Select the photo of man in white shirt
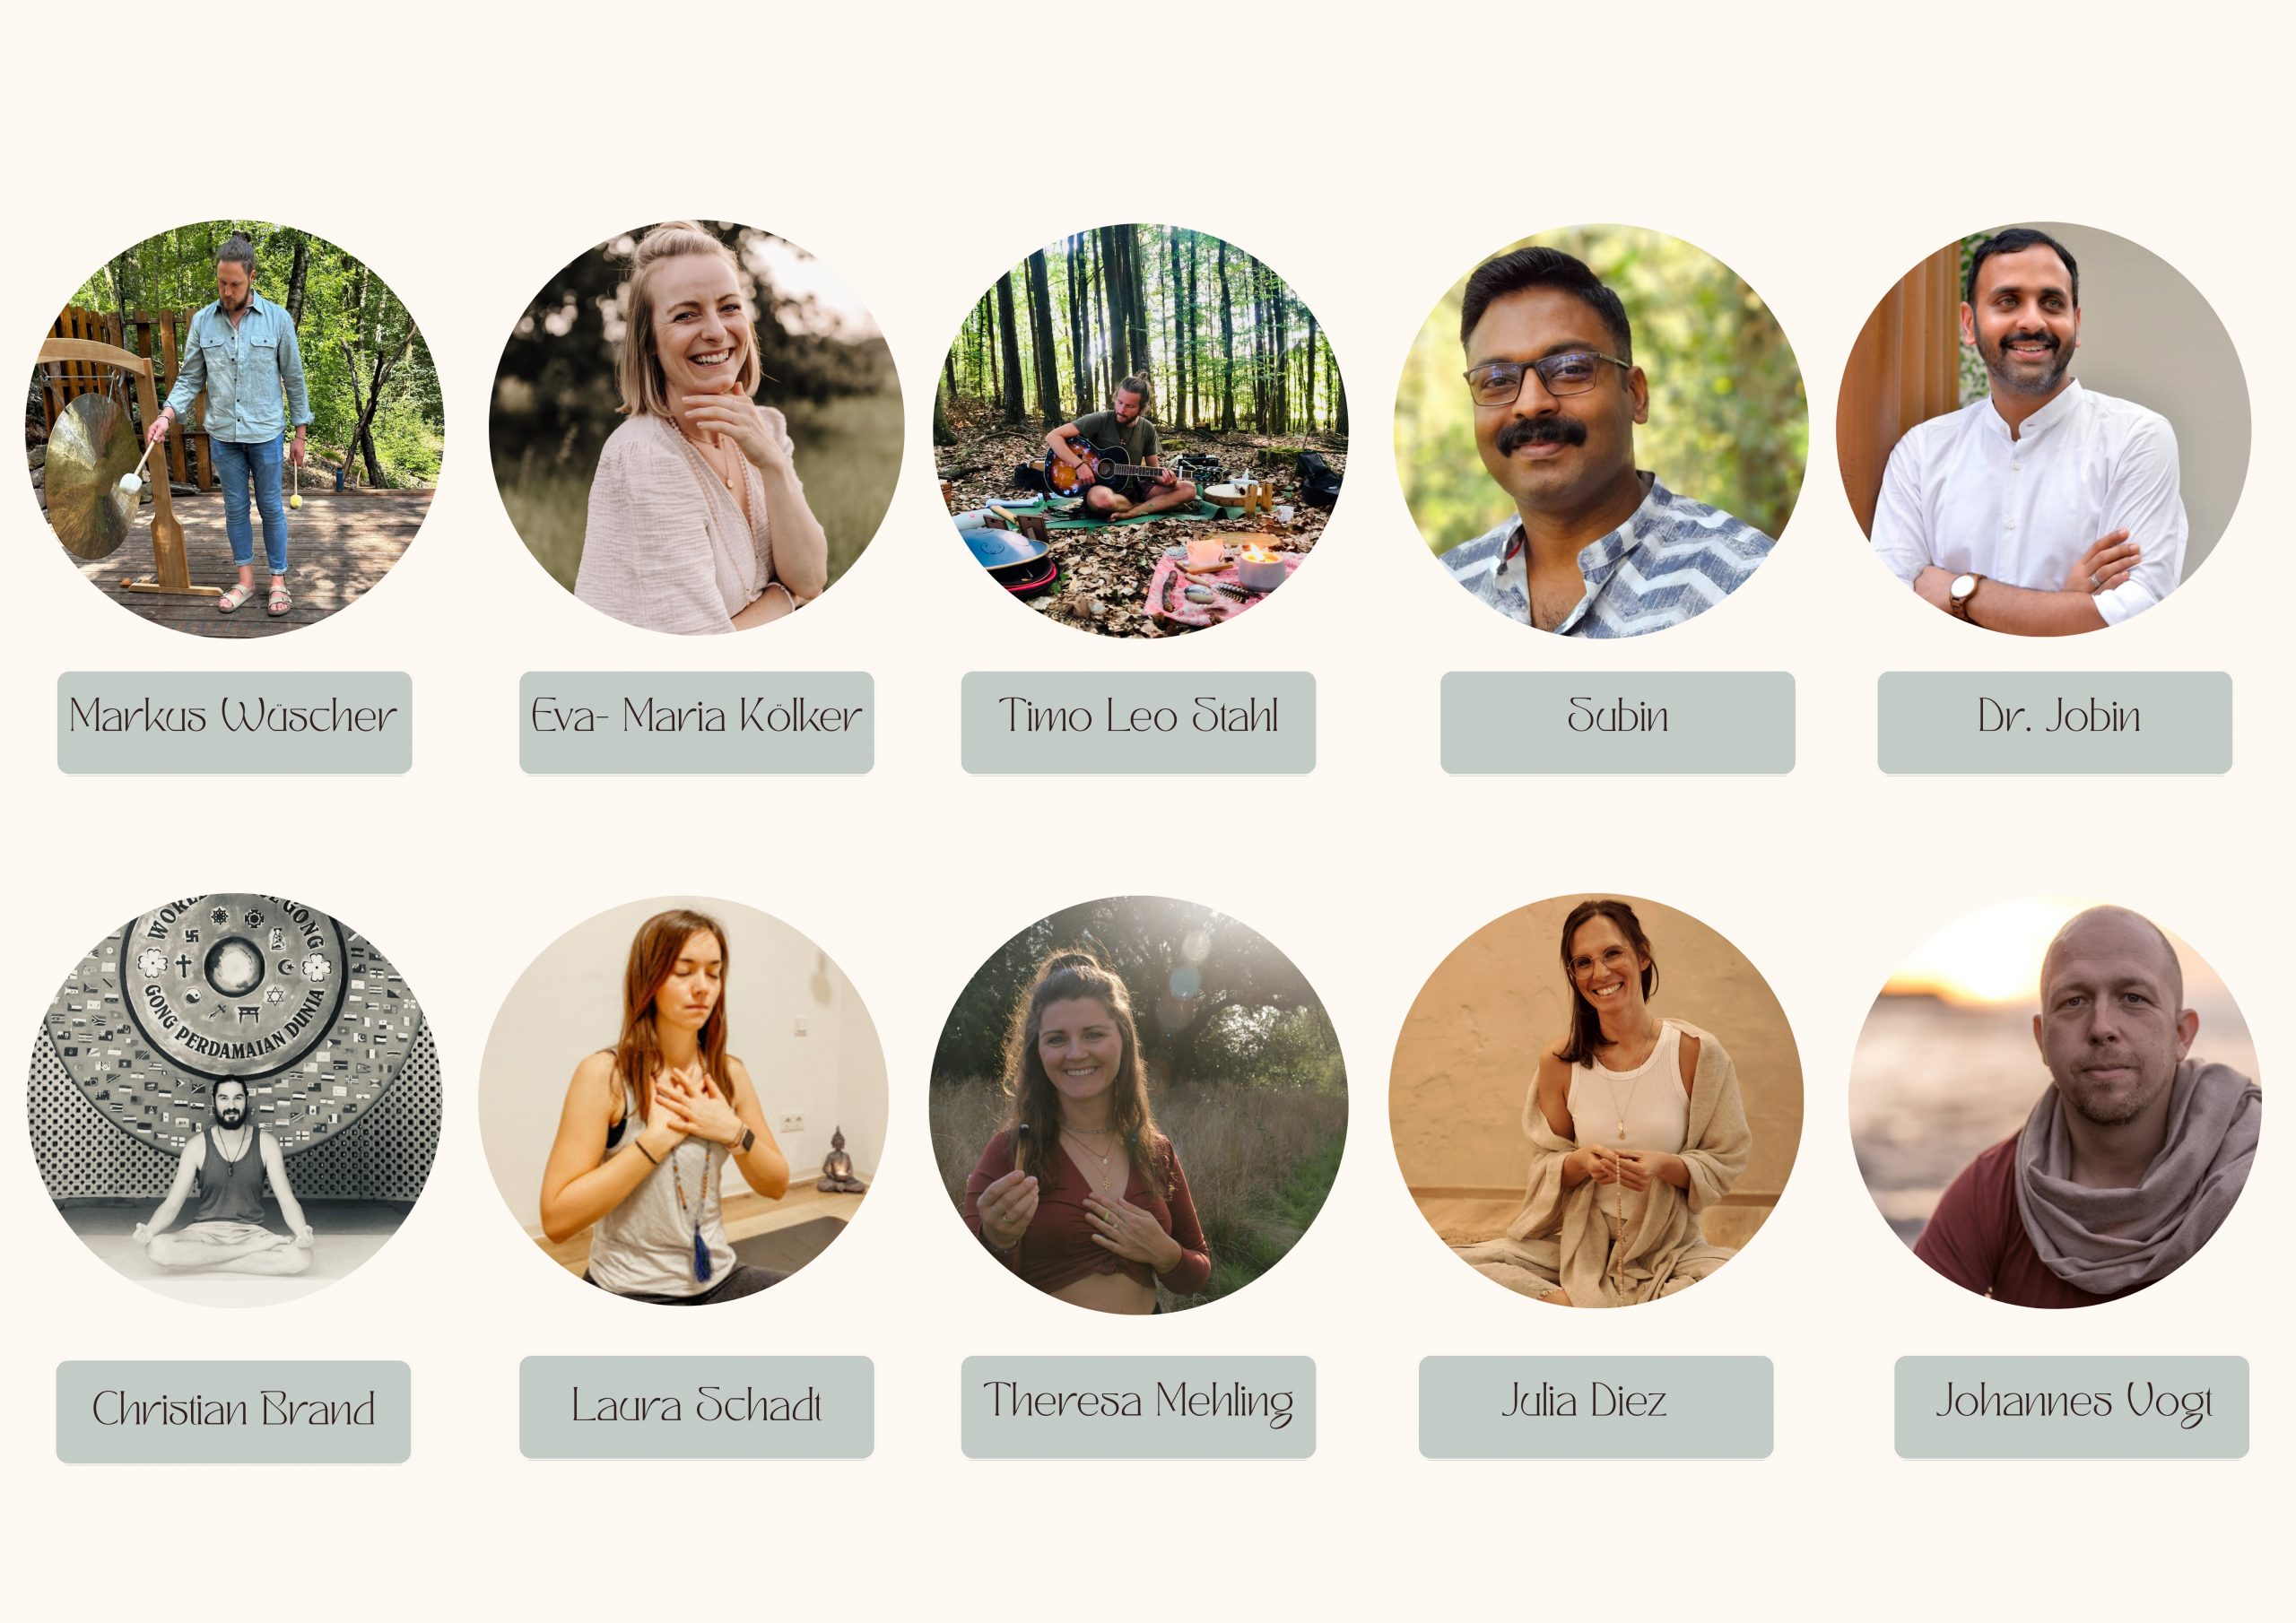 [x=2043, y=429]
